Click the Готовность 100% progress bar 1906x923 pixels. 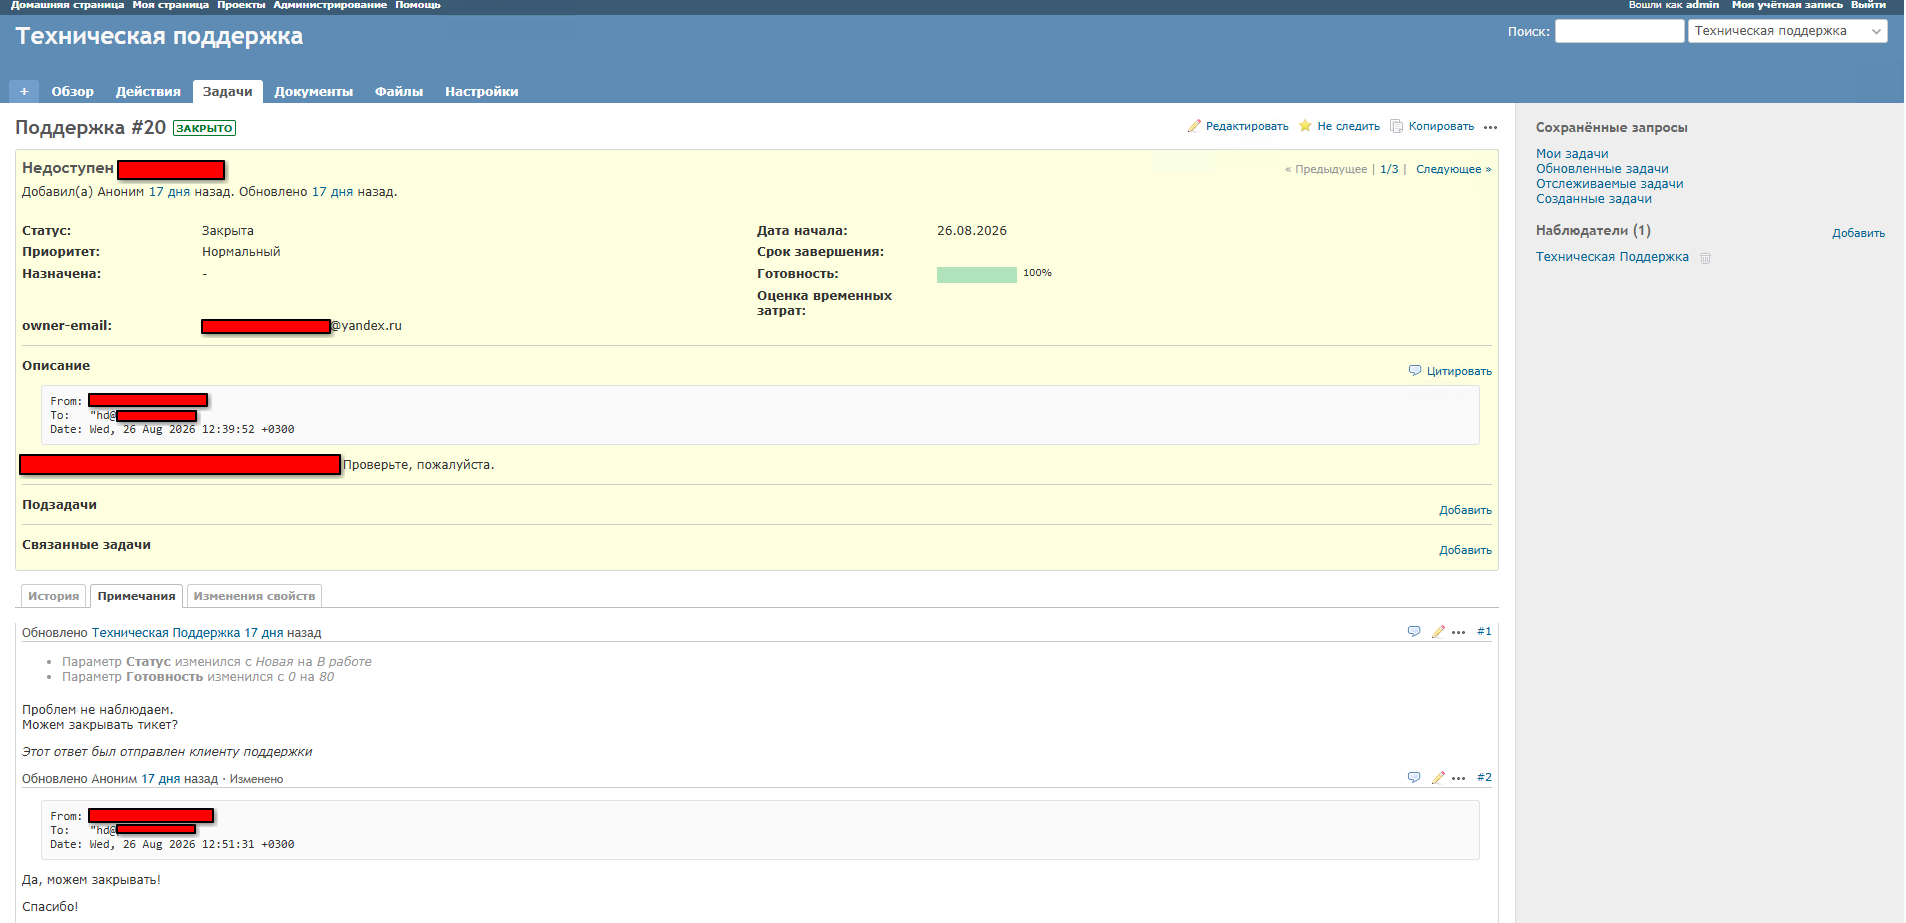click(977, 275)
